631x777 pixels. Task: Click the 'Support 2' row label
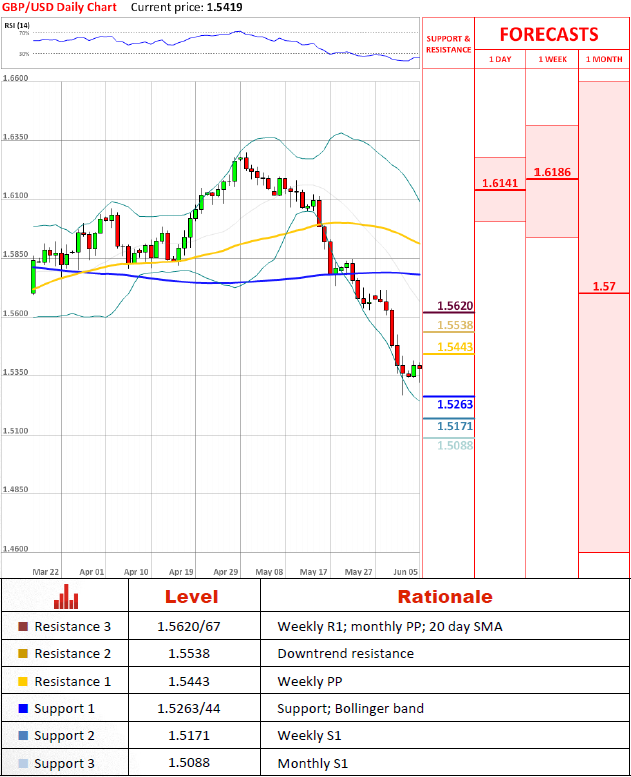[x=64, y=736]
